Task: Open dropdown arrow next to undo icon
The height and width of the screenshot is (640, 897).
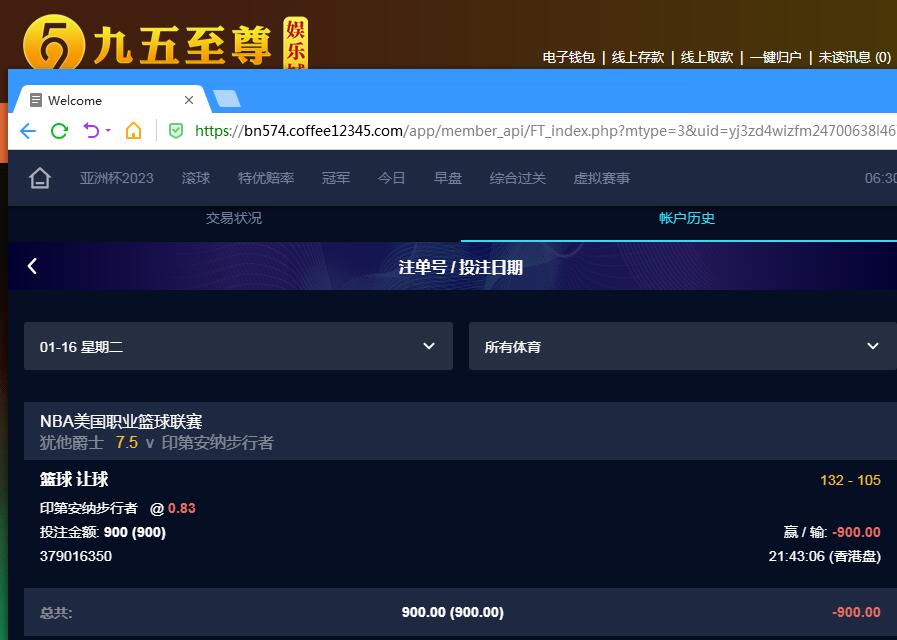Action: pyautogui.click(x=108, y=130)
